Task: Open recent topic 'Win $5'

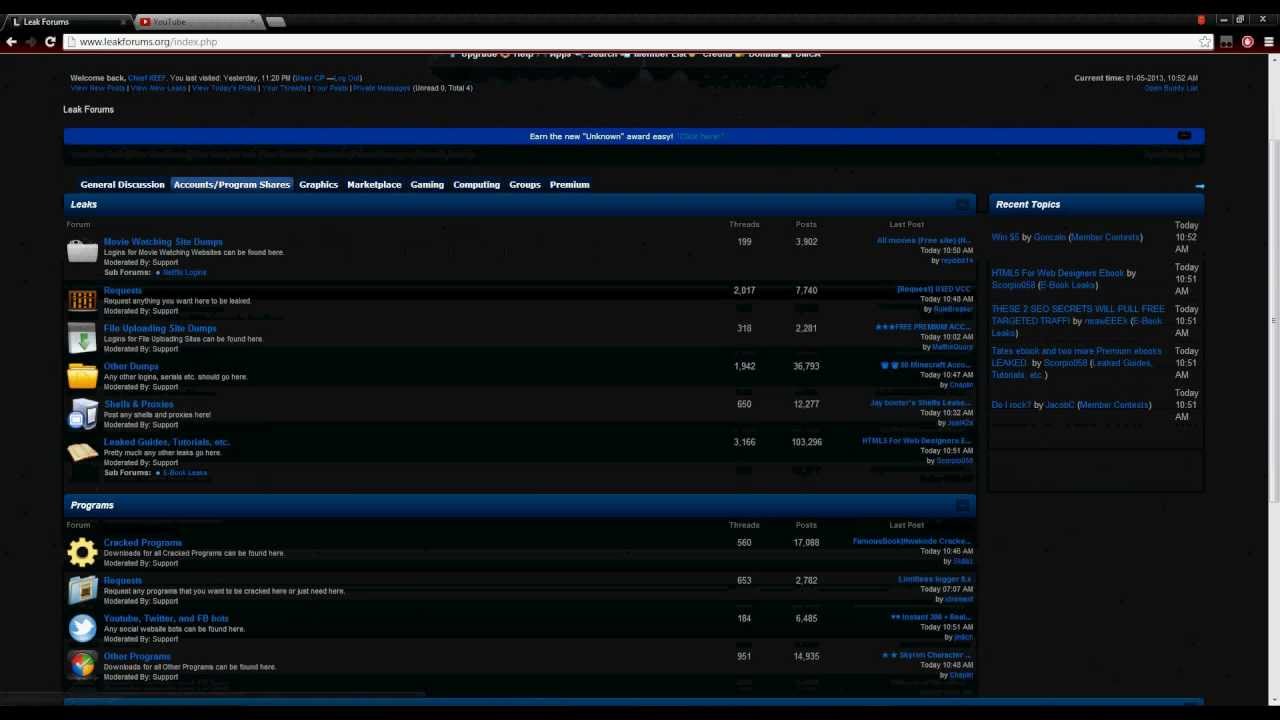Action: click(x=1005, y=237)
